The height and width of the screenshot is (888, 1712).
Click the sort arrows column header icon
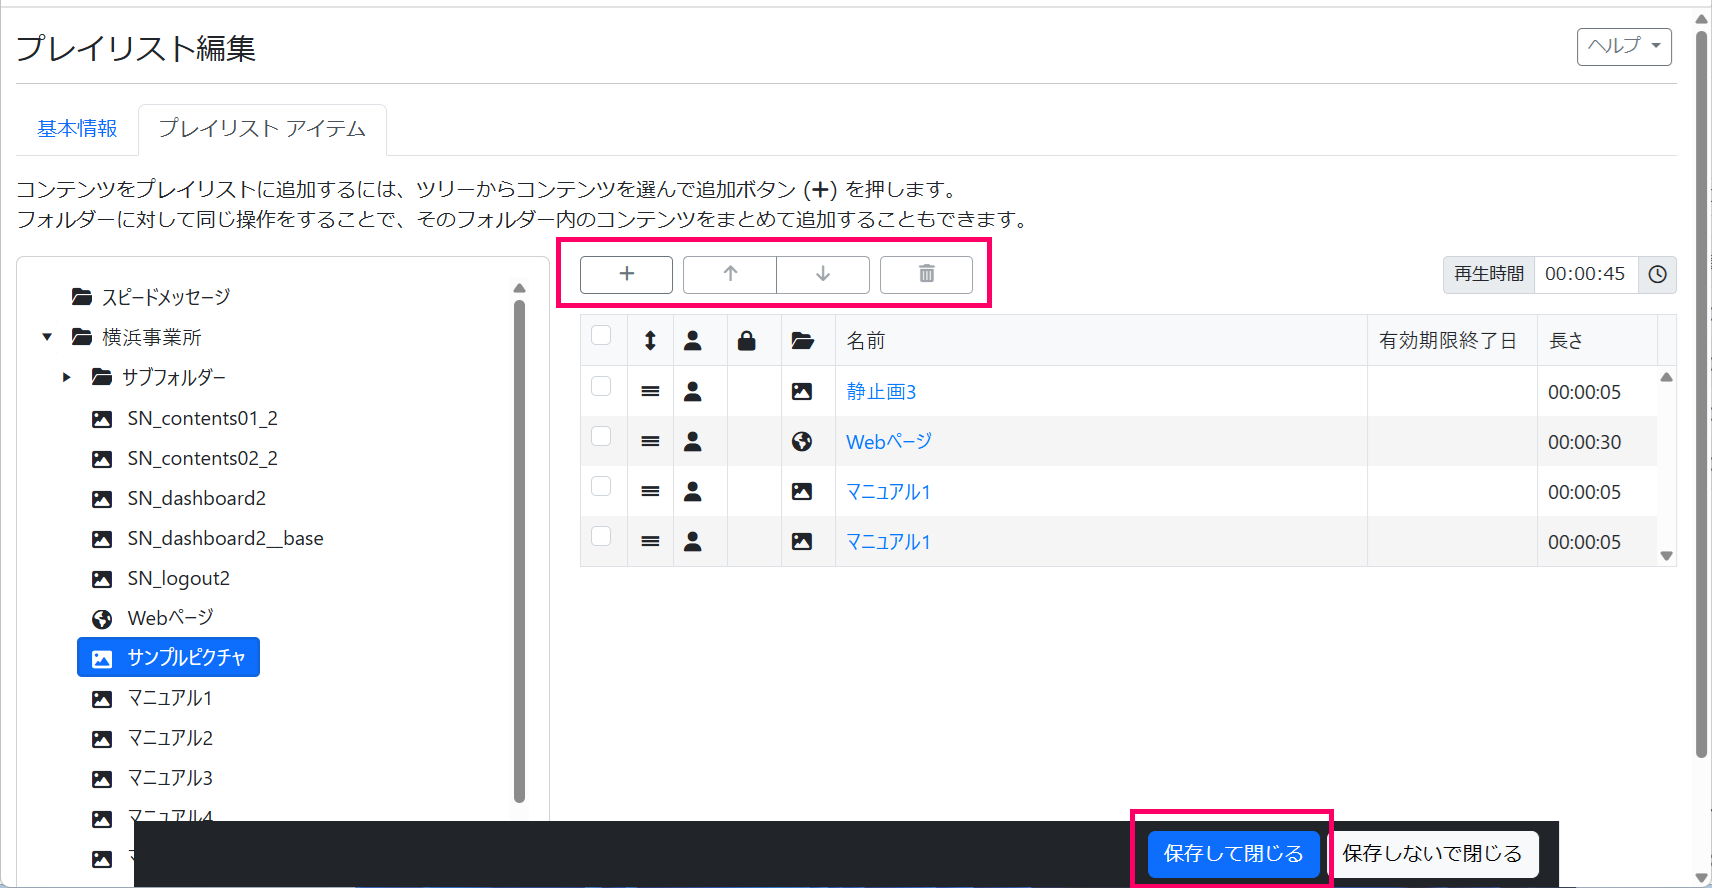click(x=650, y=341)
